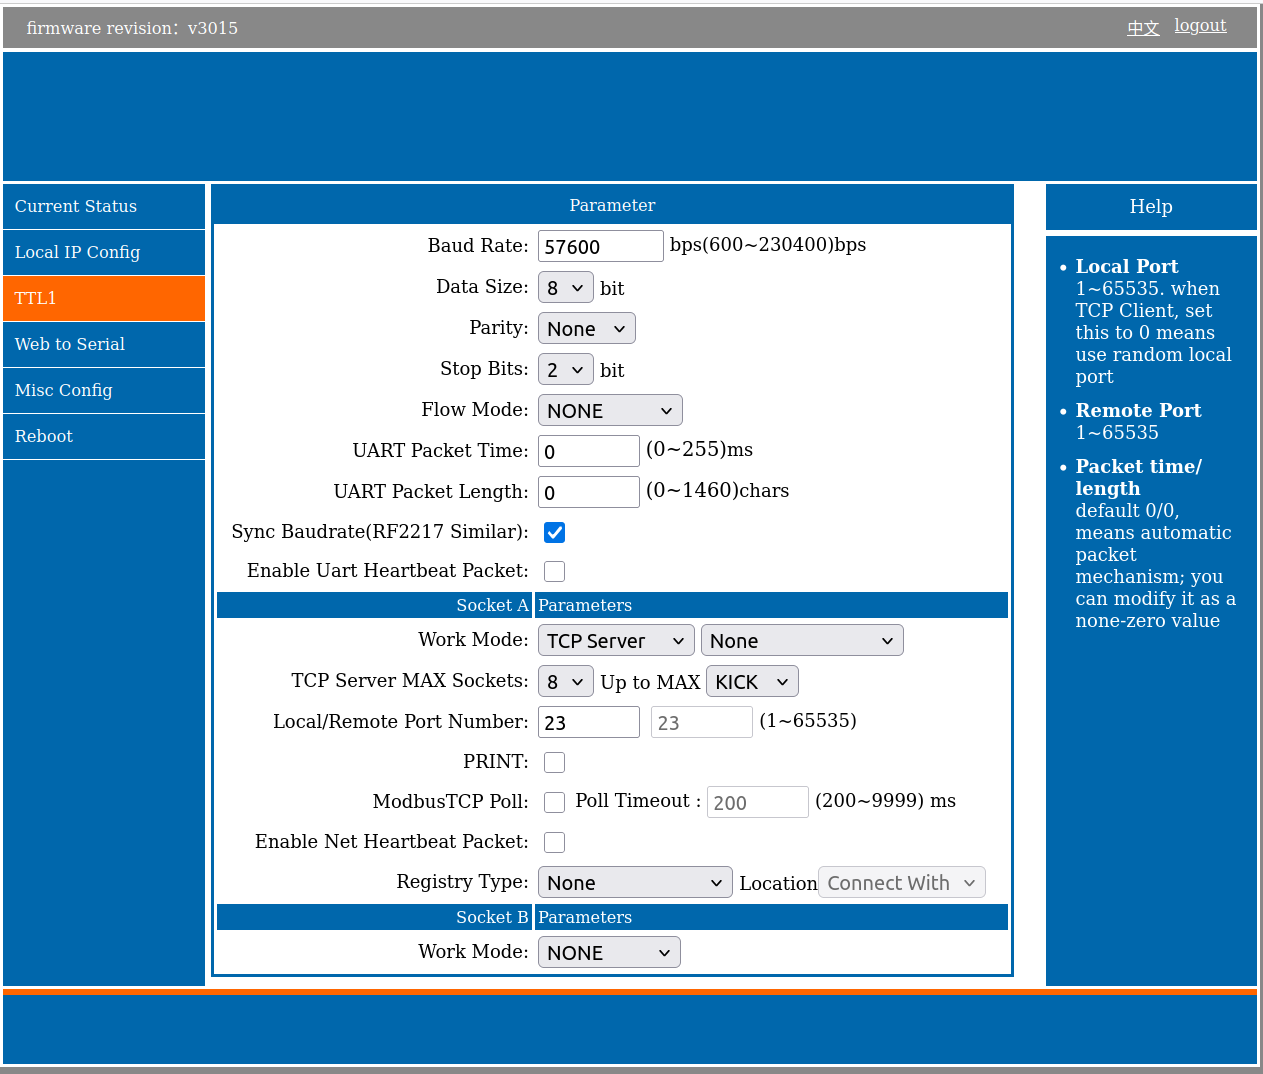
Task: Enable Uart Heartbeat Packet checkbox
Action: click(x=554, y=571)
